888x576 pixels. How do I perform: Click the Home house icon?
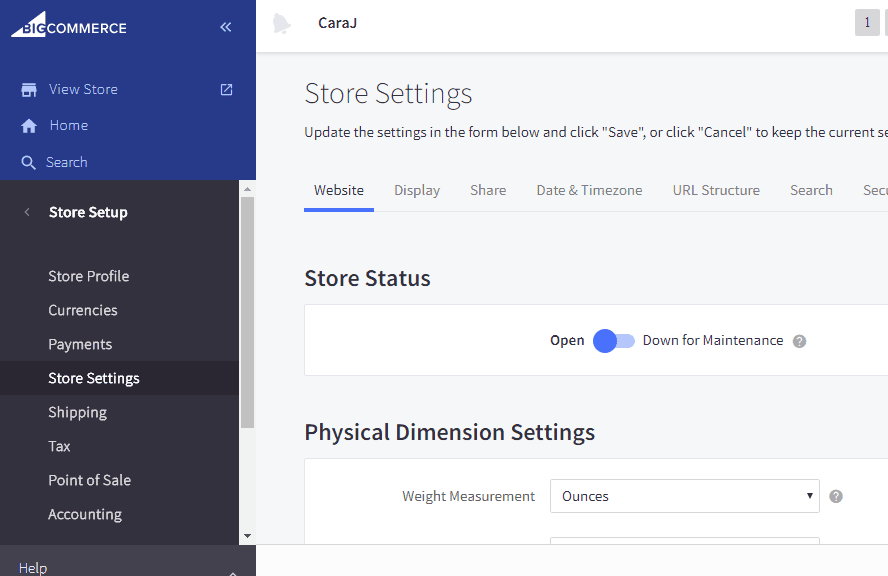point(29,126)
